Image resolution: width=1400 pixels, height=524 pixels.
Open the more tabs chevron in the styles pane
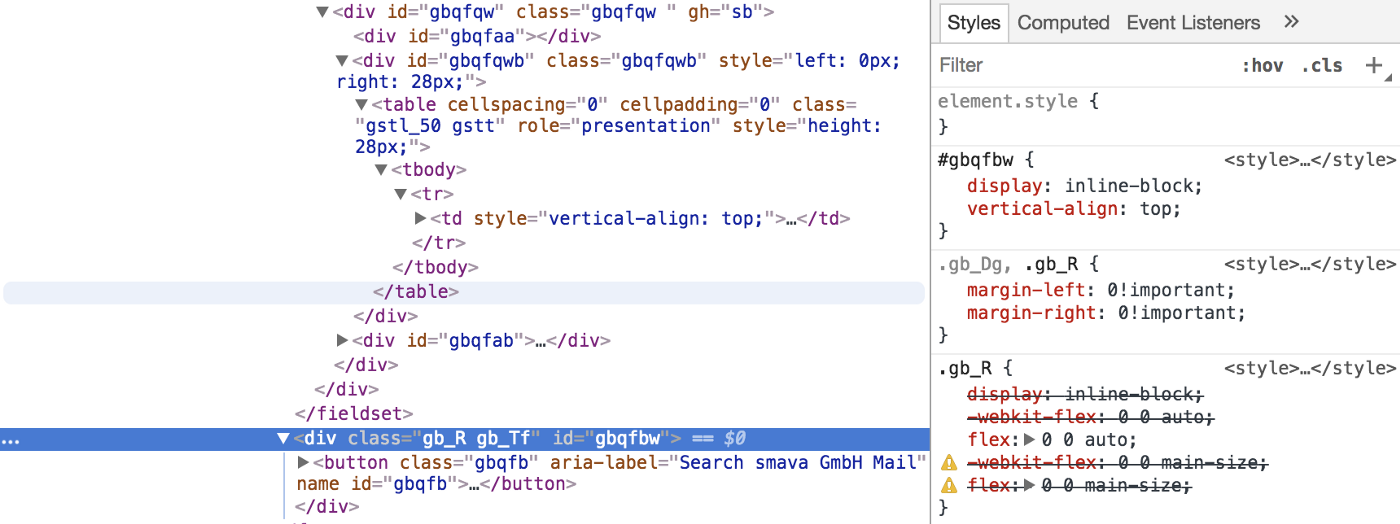(x=1290, y=22)
